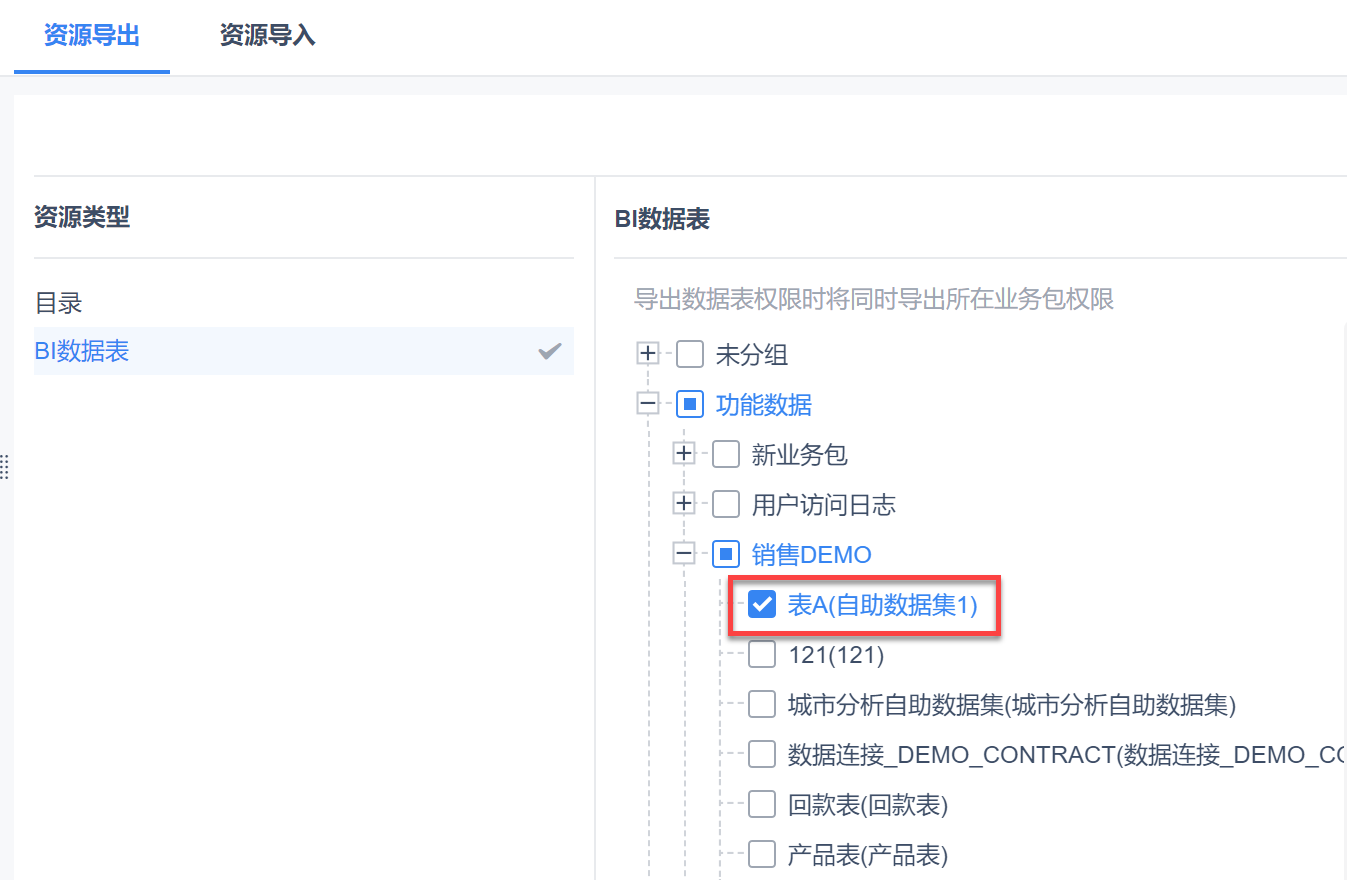Expand the 新业务包 tree node
This screenshot has width=1347, height=880.
[x=684, y=454]
